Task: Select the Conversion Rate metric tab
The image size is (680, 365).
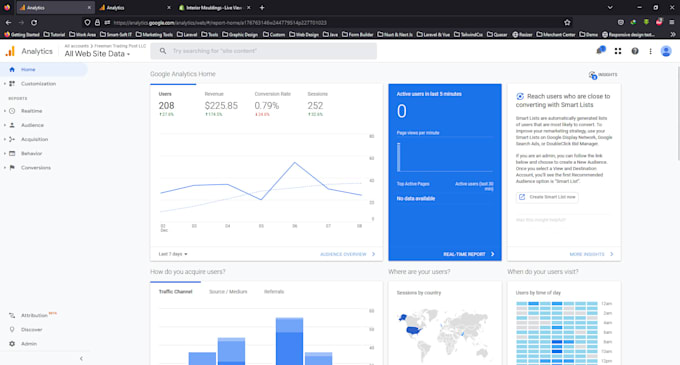Action: click(x=272, y=104)
